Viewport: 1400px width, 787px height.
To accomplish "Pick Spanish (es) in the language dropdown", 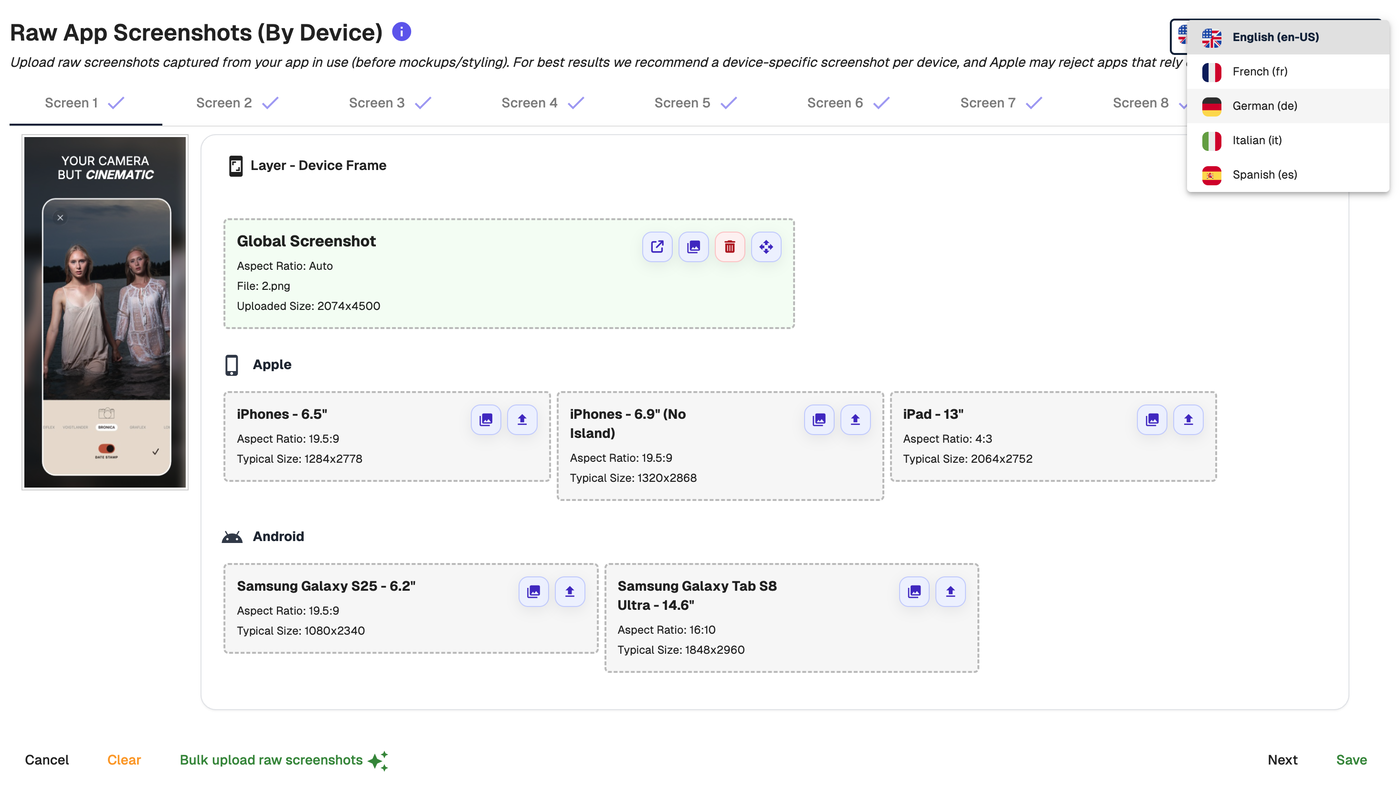I will pos(1264,175).
